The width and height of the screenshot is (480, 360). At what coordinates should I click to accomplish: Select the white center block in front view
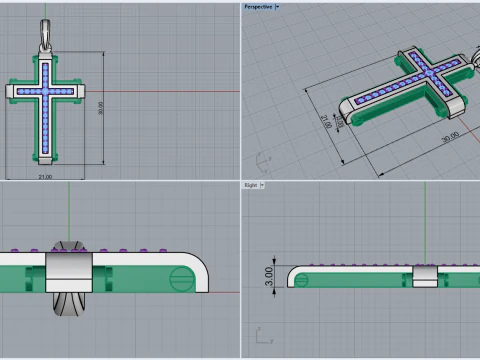click(x=69, y=272)
